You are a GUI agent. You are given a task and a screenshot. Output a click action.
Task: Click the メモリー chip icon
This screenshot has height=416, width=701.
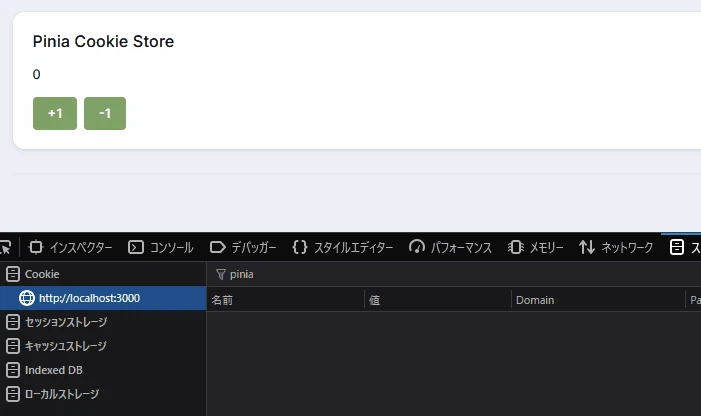coord(516,247)
